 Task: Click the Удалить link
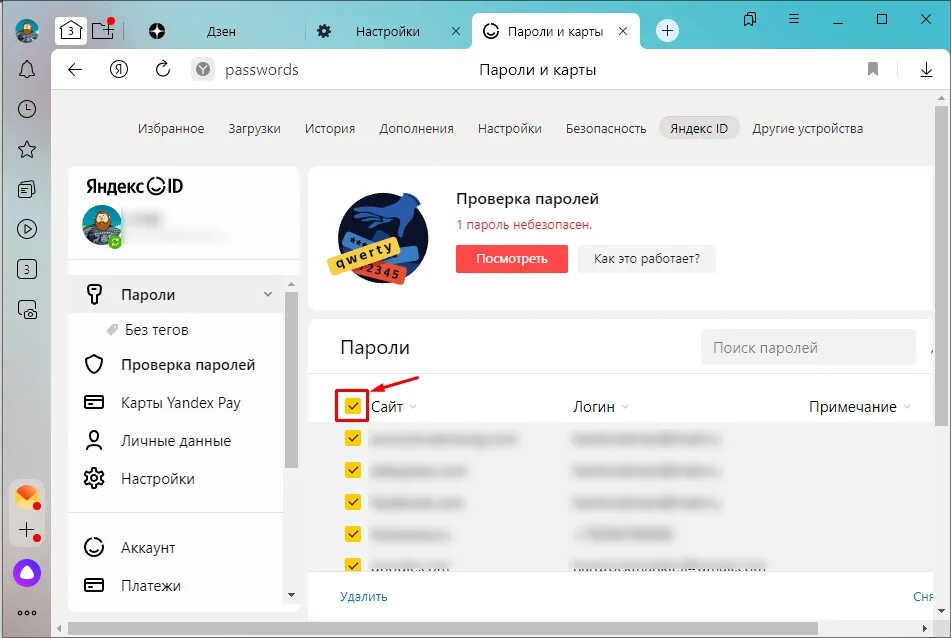coord(363,597)
